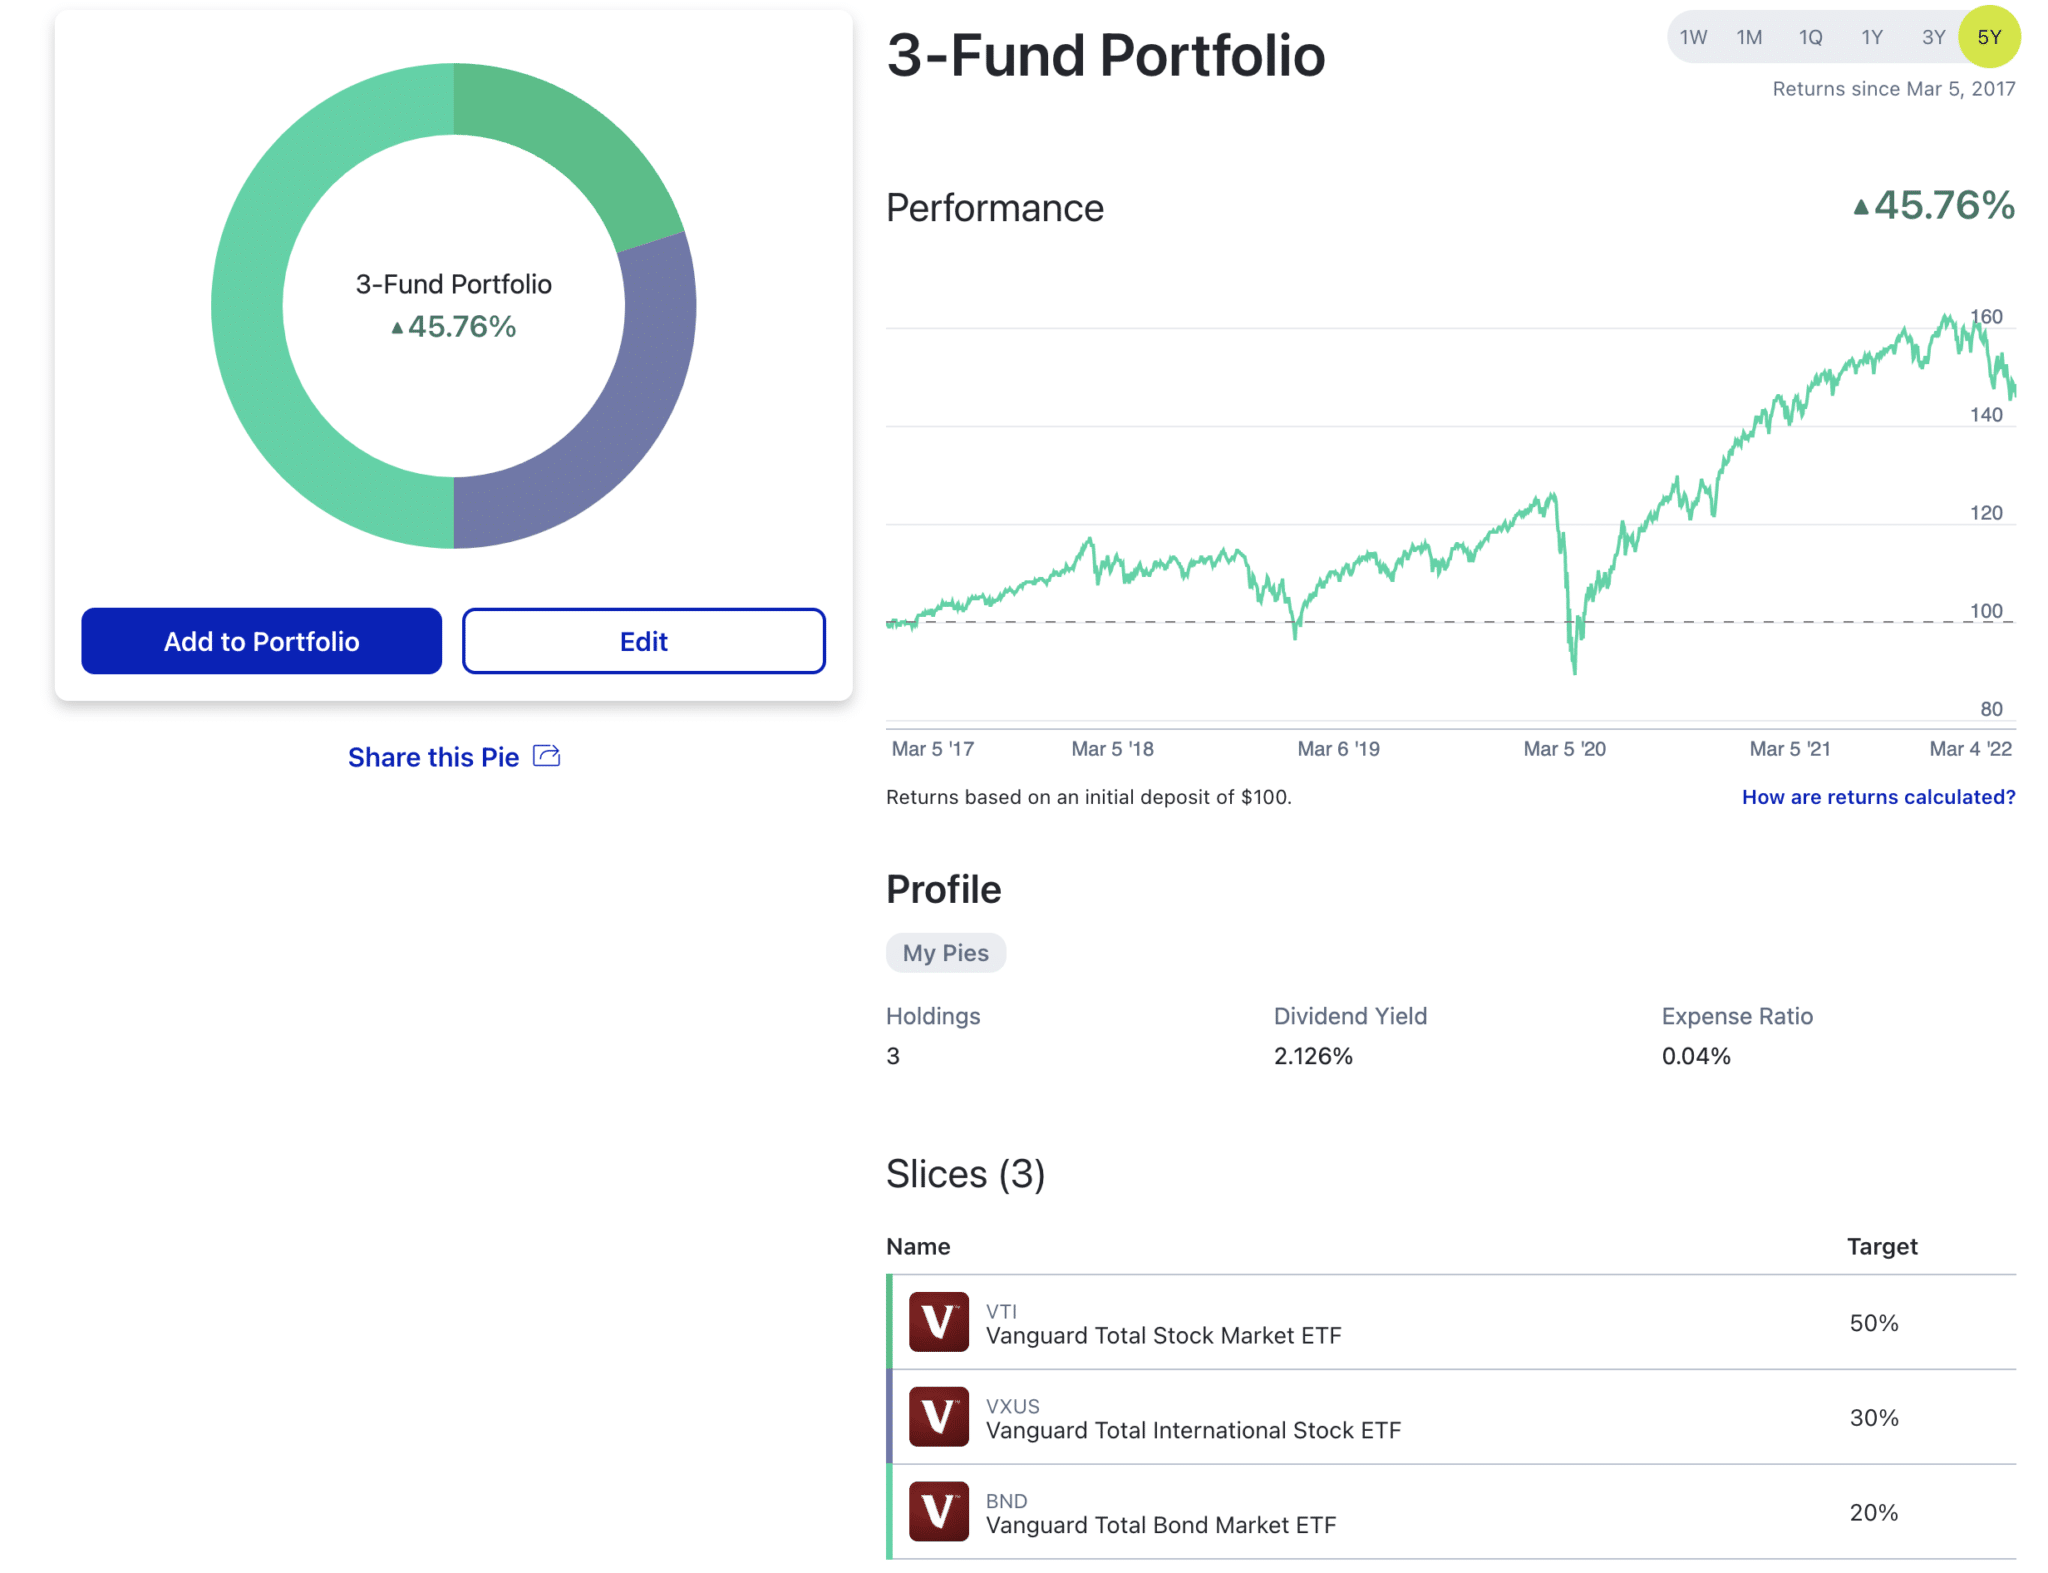
Task: Choose the 3Y time range
Action: [1933, 37]
